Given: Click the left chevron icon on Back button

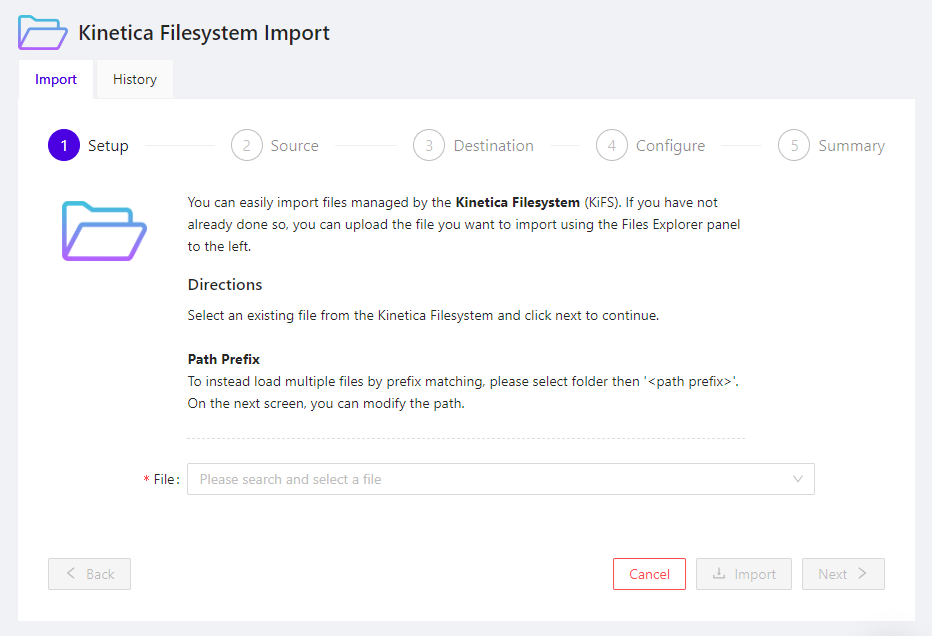Looking at the screenshot, I should (x=71, y=574).
